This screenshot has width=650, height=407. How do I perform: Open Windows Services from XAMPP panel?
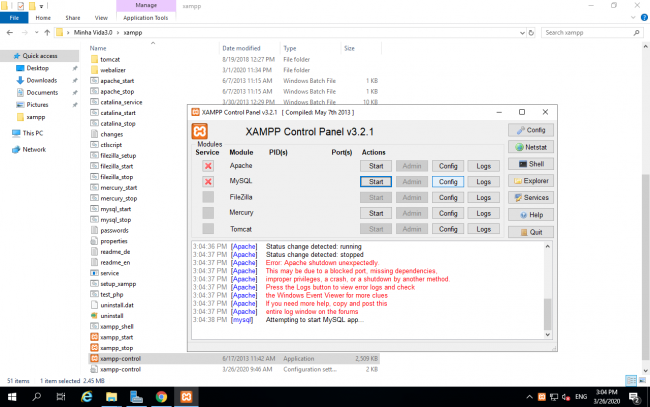click(531, 198)
